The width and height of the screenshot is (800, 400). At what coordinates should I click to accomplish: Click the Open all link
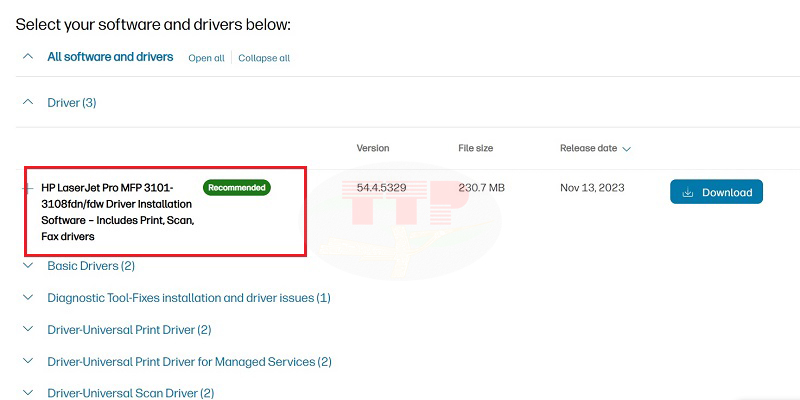[x=206, y=58]
